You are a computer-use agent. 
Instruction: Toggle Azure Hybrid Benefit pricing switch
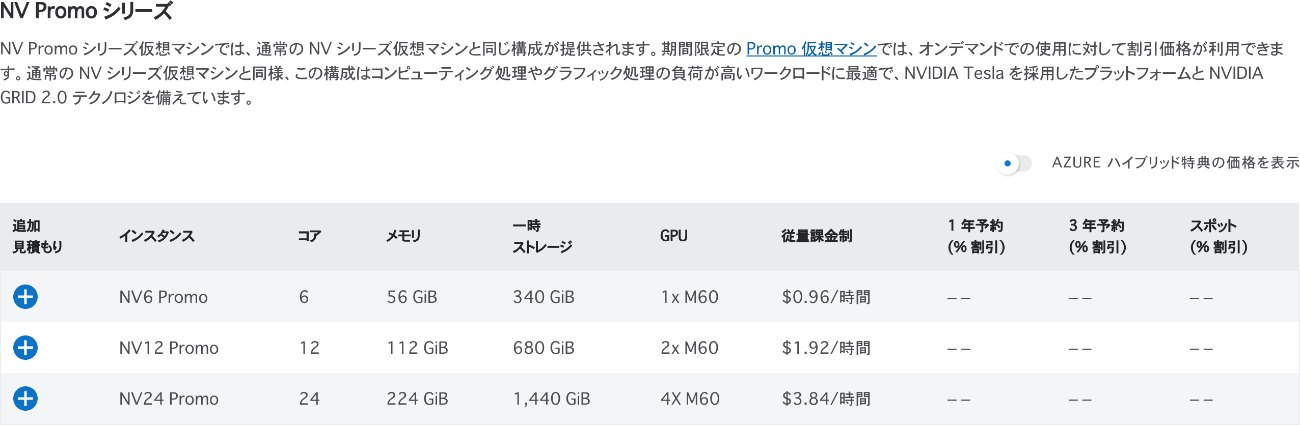pyautogui.click(x=1014, y=163)
